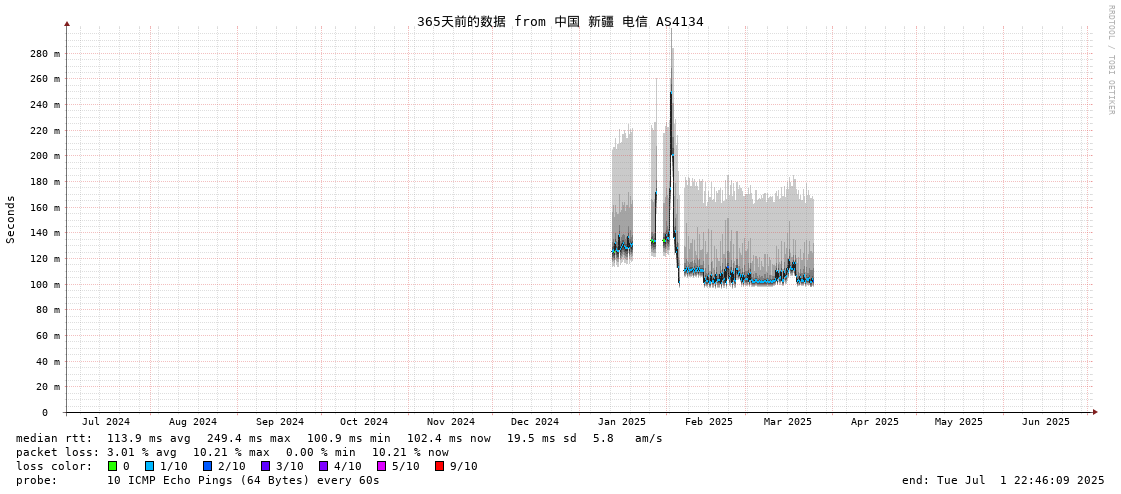Click the 'May 2025' axis label
Image resolution: width=1121 pixels, height=494 pixels.
click(x=959, y=422)
